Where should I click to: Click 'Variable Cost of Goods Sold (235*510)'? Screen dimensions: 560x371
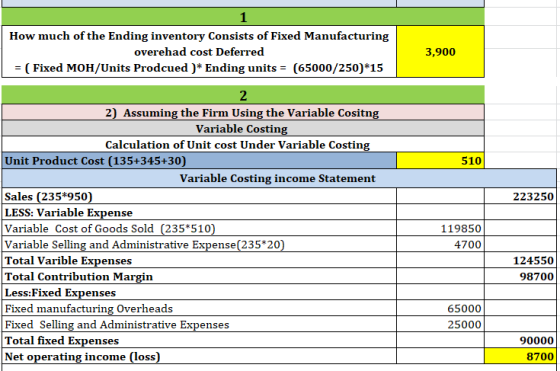(x=199, y=229)
